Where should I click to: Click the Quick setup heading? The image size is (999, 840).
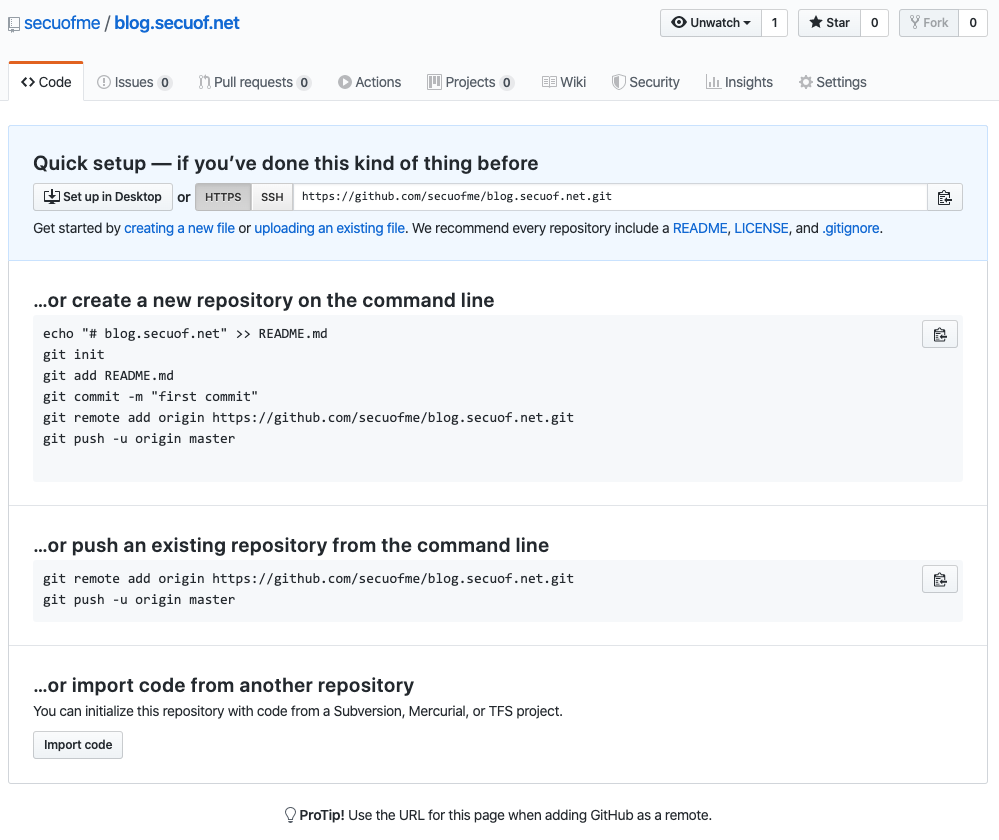coord(285,163)
